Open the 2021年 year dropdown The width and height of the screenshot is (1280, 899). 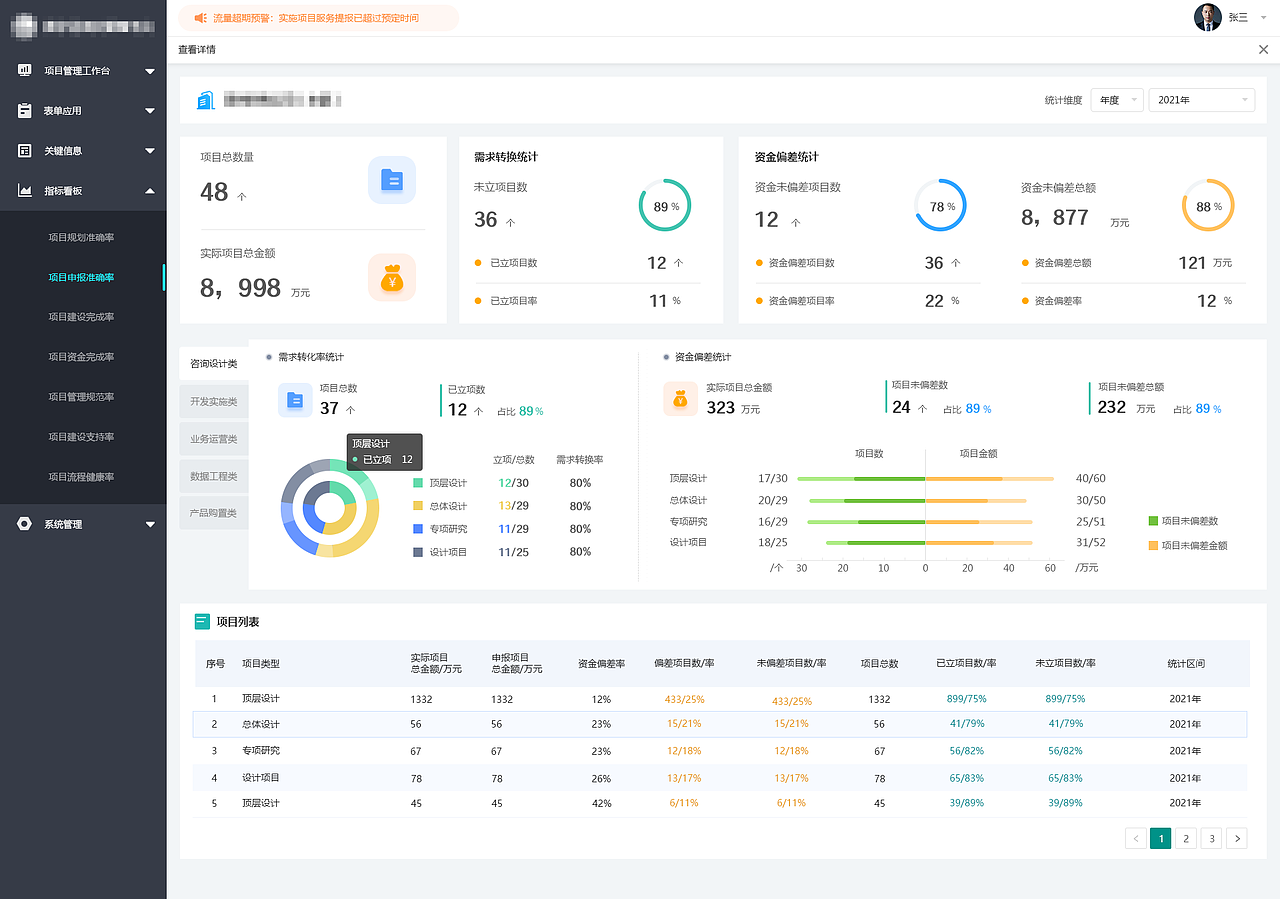tap(1202, 100)
